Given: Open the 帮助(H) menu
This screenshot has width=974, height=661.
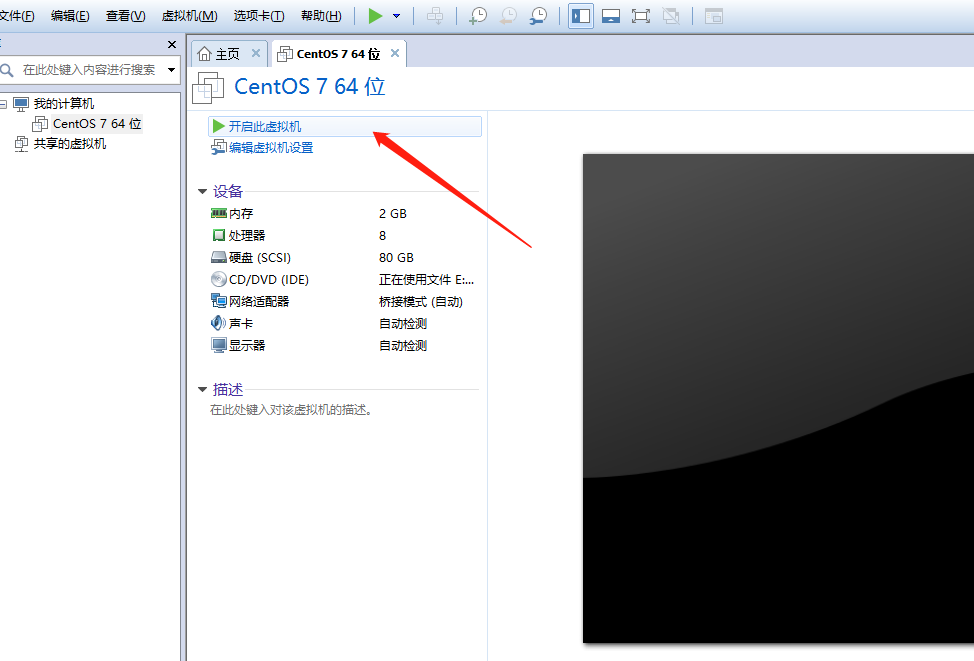Looking at the screenshot, I should [x=321, y=16].
